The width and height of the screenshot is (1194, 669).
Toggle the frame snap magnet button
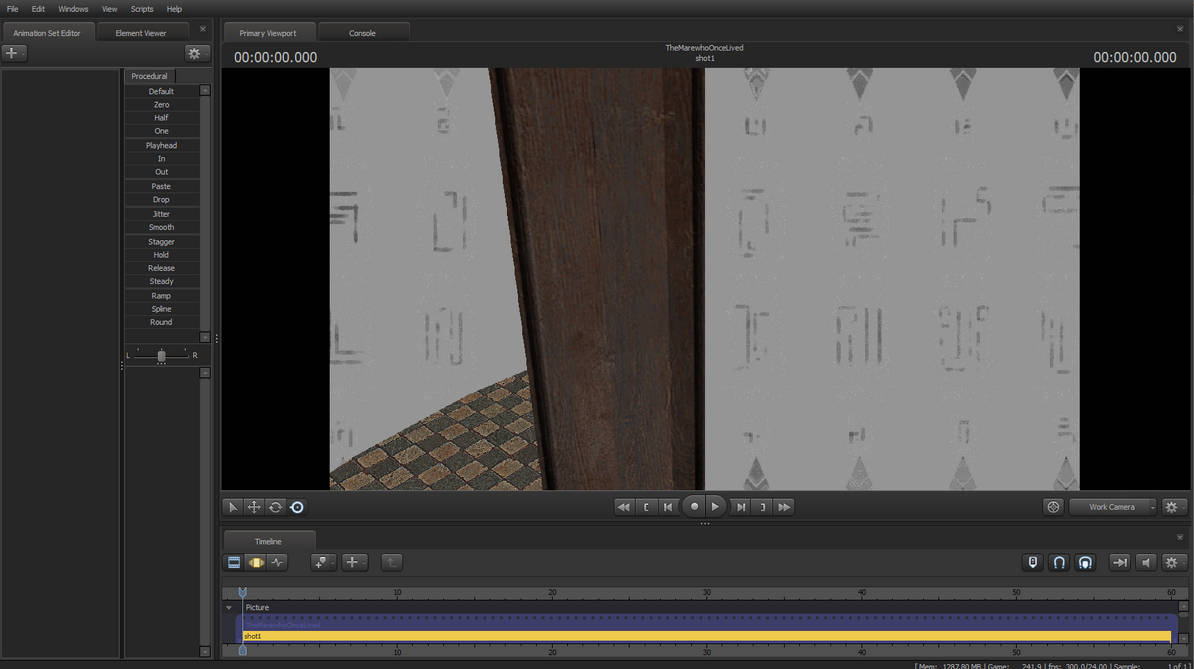point(1085,563)
